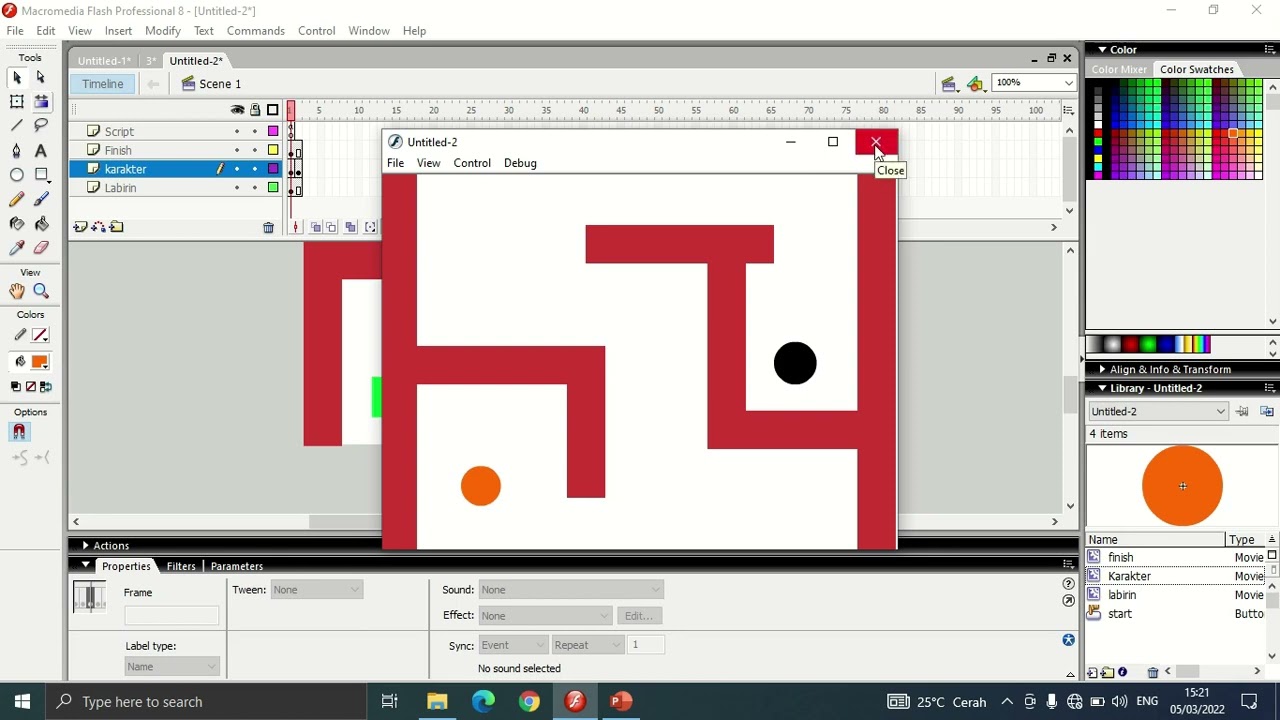
Task: Toggle lock dot of Labirin layer
Action: pyautogui.click(x=255, y=188)
